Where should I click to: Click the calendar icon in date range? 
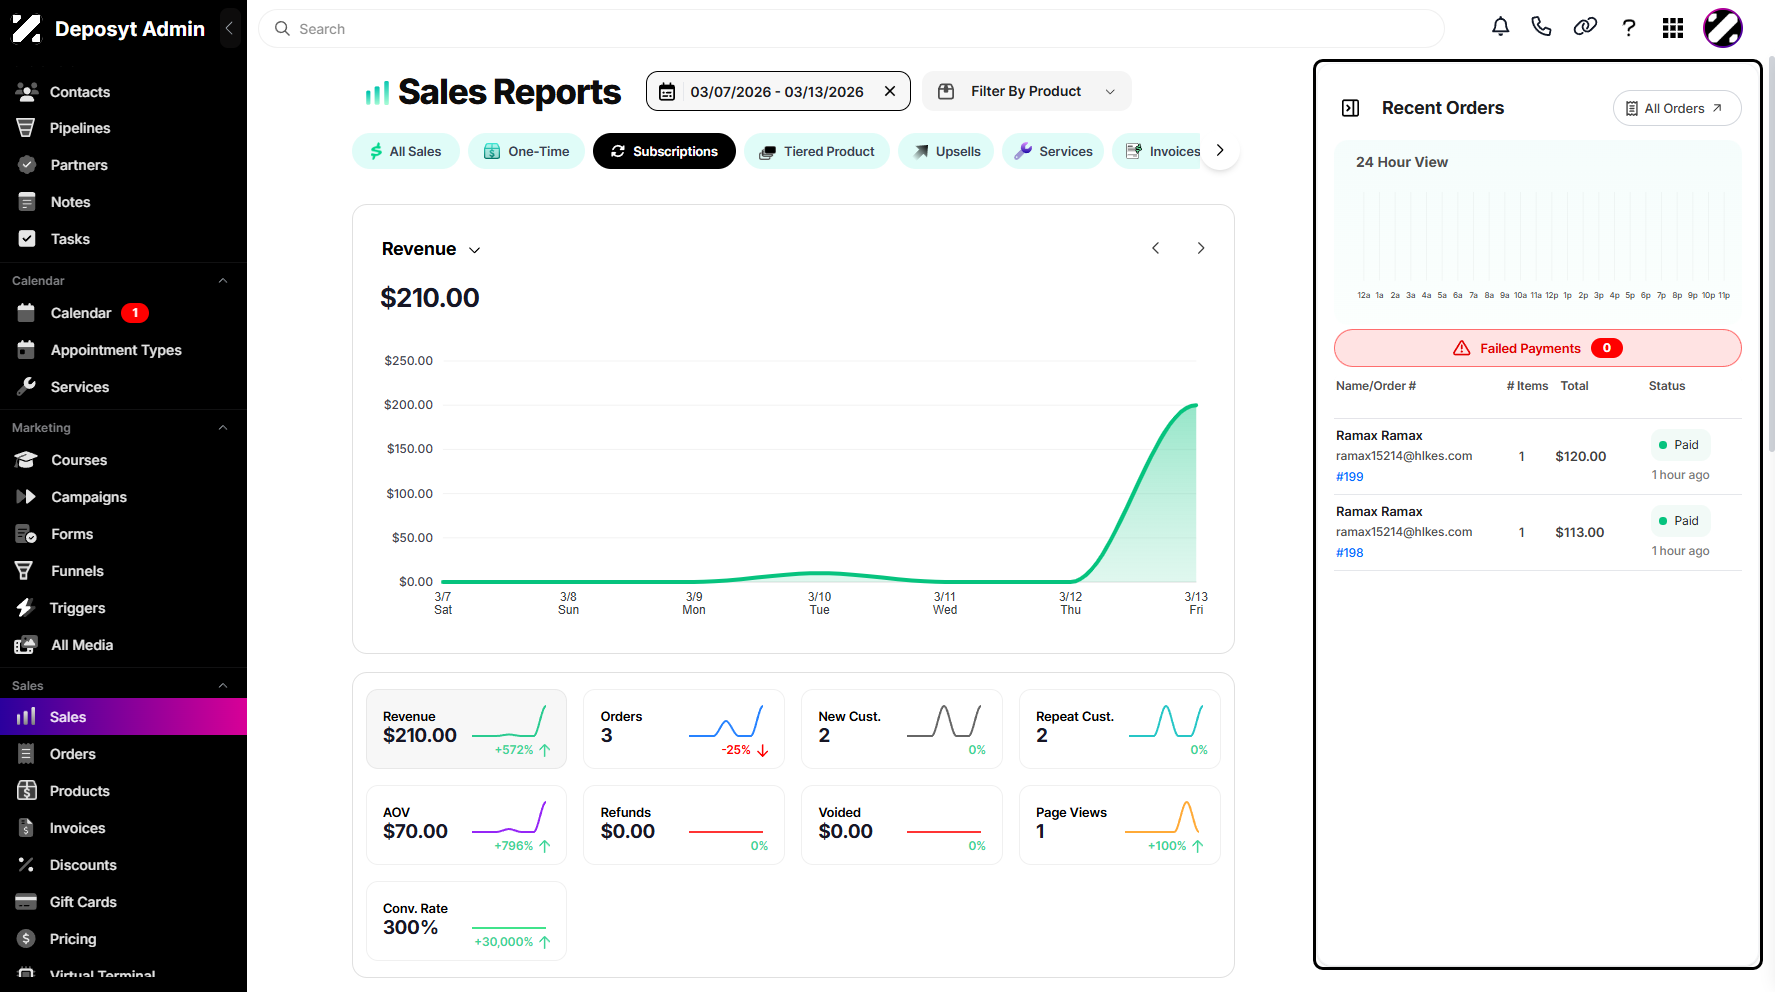(667, 91)
